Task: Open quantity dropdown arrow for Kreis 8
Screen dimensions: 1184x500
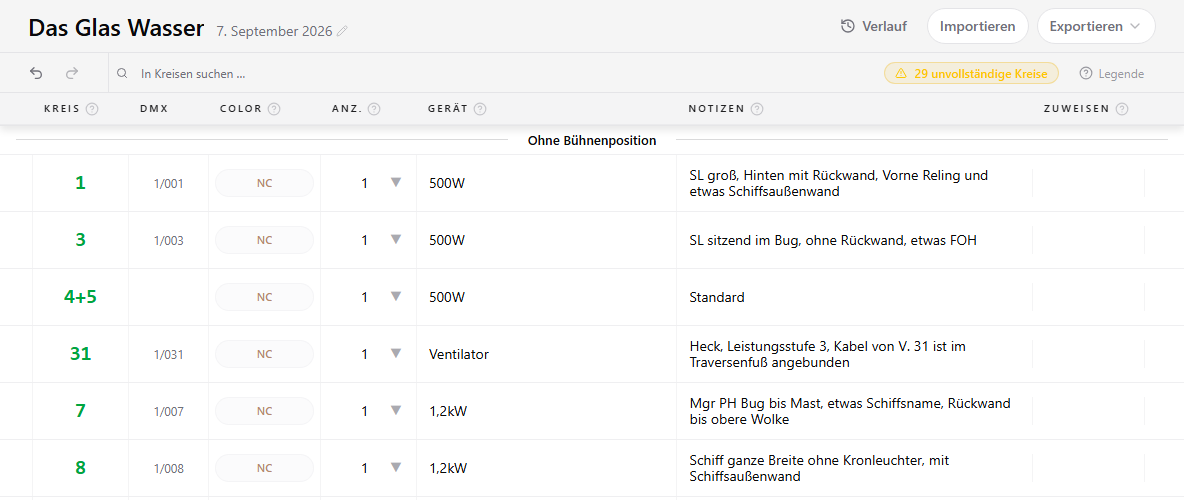Action: coord(395,468)
